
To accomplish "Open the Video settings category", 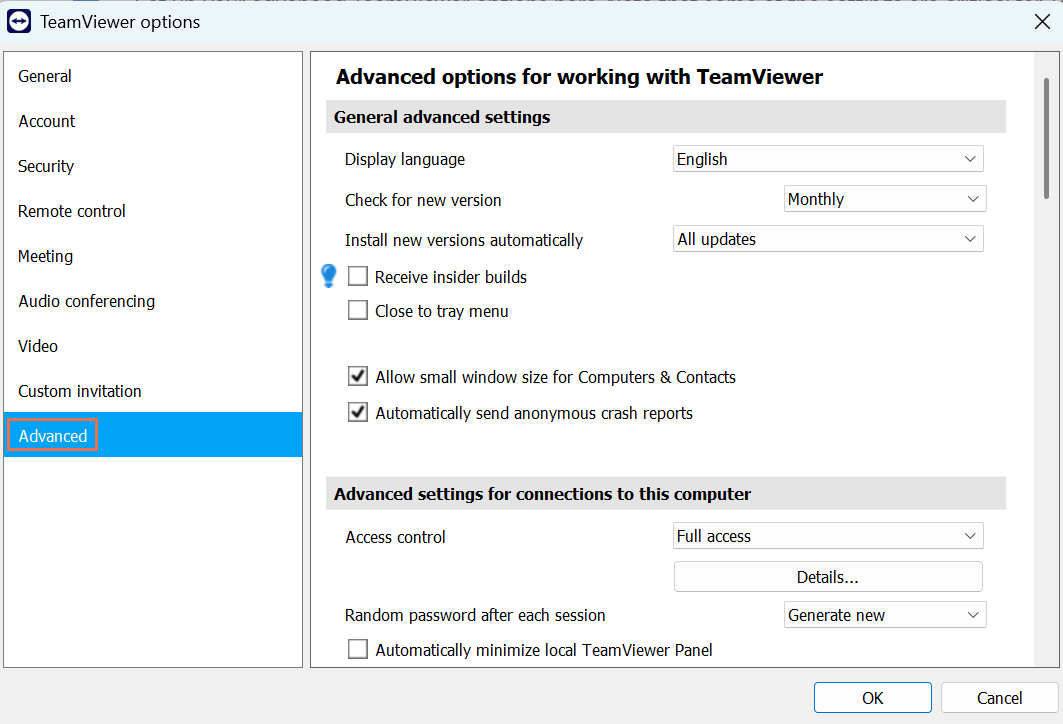I will 153,346.
